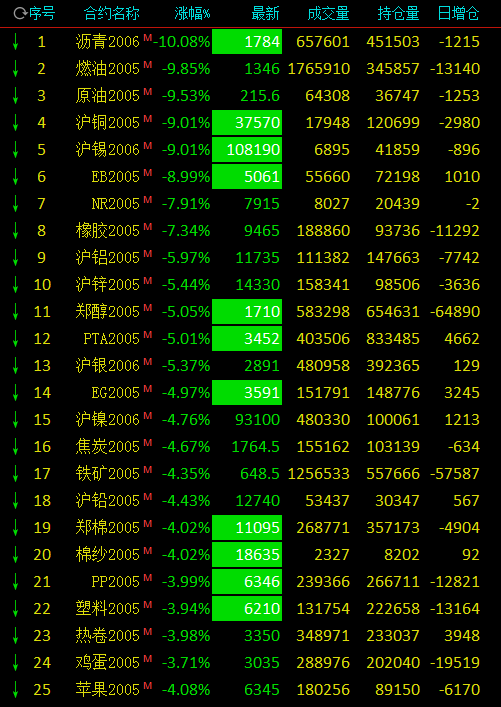Click the M marker next to 沪铜2005

[x=147, y=119]
